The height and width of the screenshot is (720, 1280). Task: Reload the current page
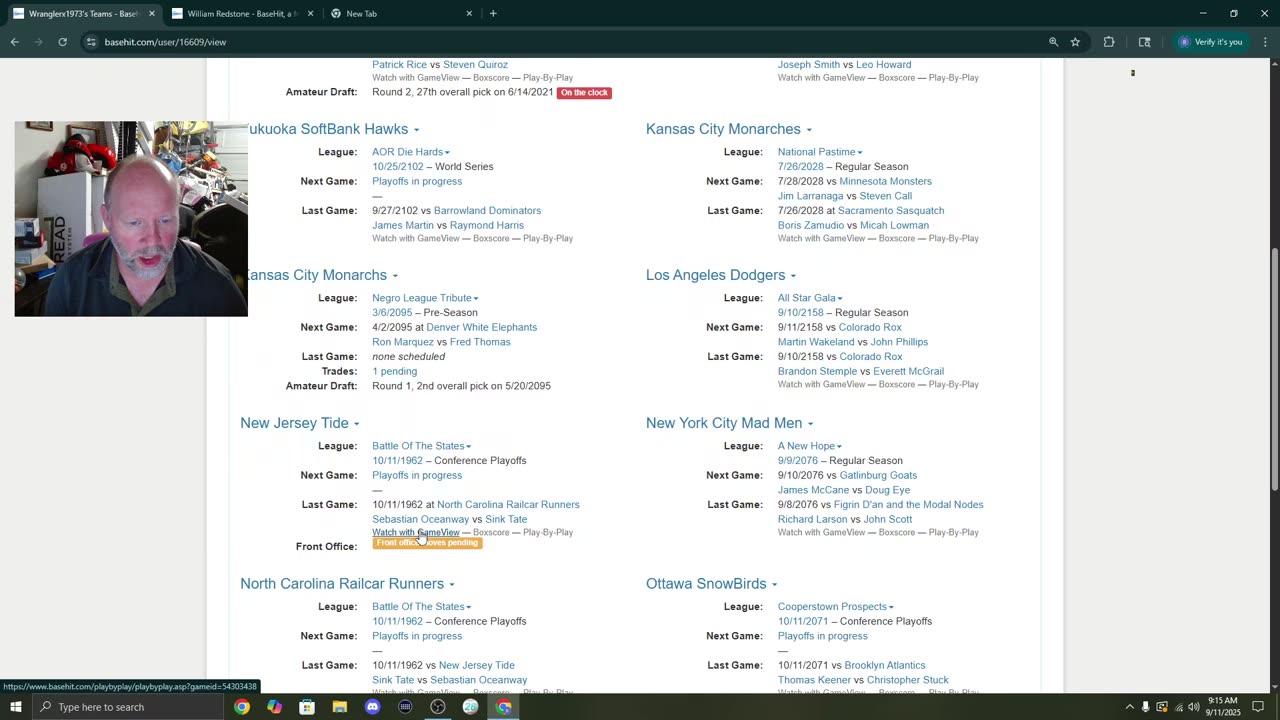pos(62,42)
